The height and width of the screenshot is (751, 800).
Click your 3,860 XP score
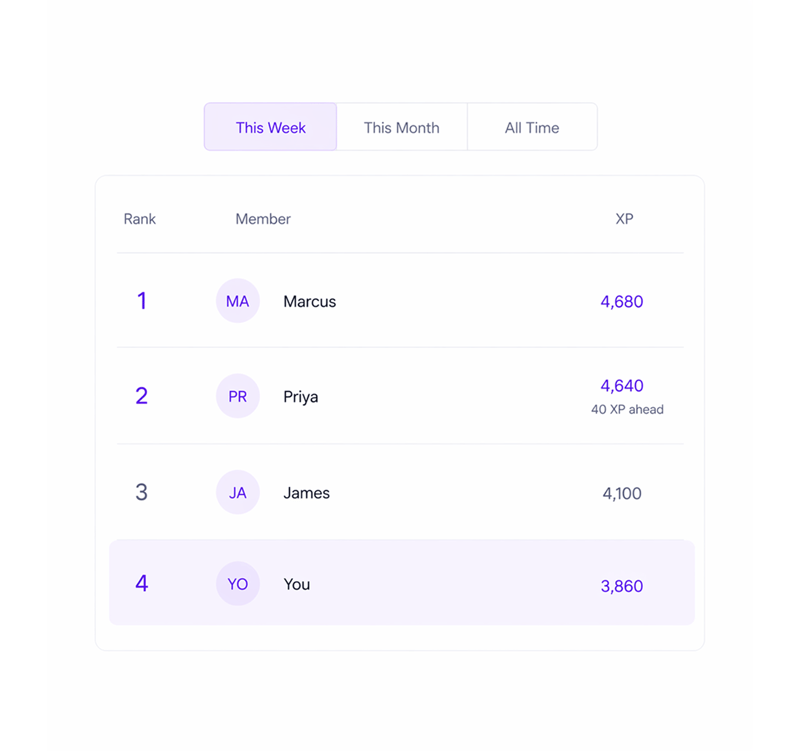pos(622,586)
